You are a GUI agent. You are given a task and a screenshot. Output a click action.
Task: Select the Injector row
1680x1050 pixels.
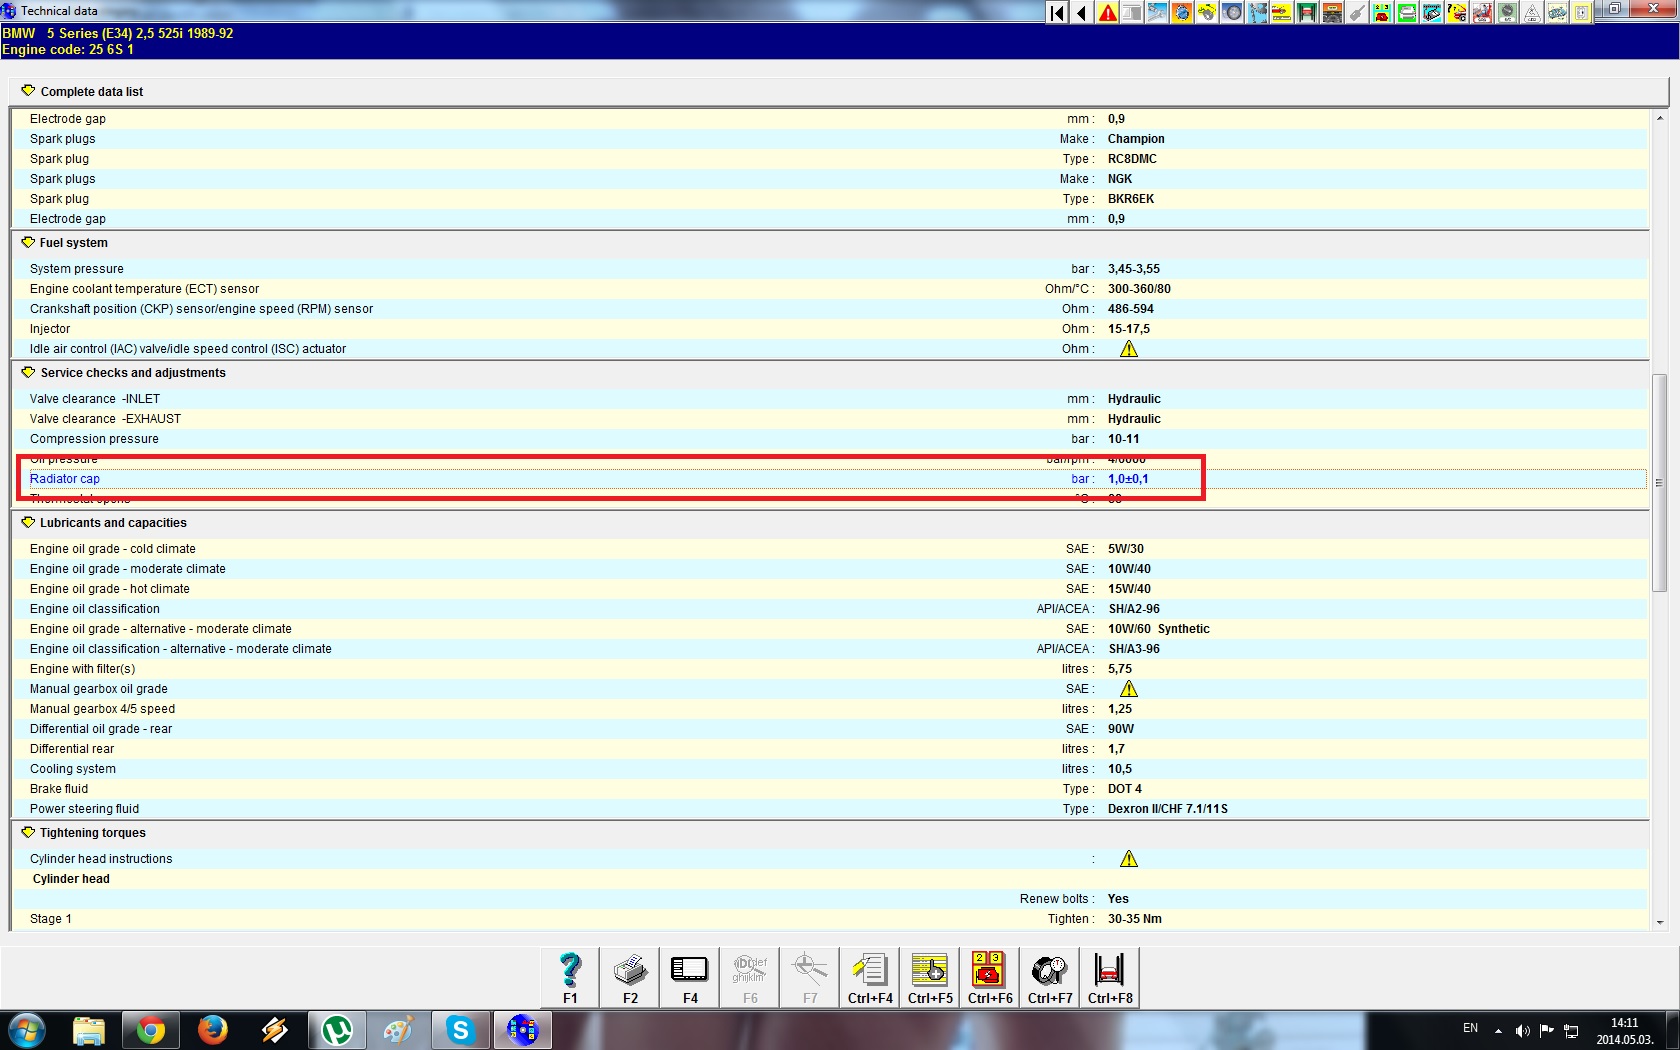pyautogui.click(x=832, y=329)
